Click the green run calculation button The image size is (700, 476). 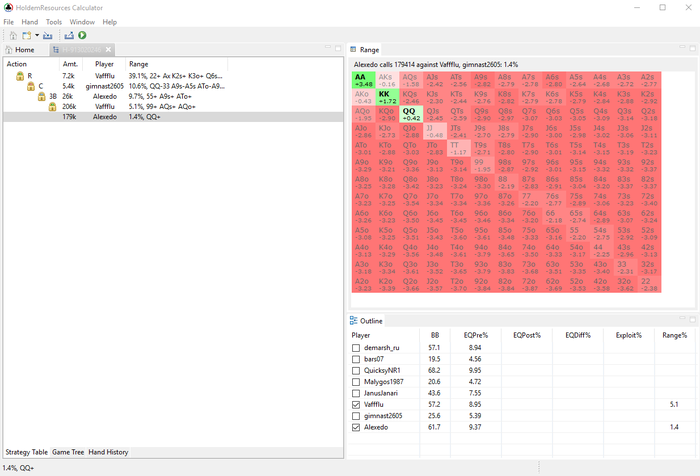click(x=82, y=35)
